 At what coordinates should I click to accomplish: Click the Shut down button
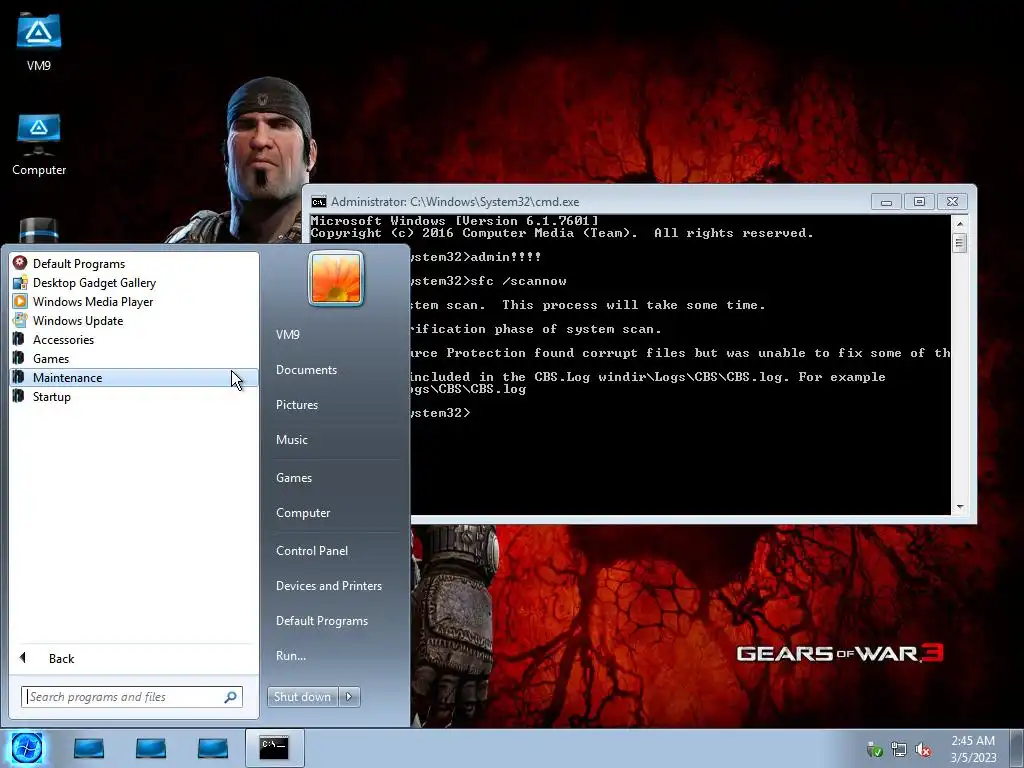coord(303,697)
